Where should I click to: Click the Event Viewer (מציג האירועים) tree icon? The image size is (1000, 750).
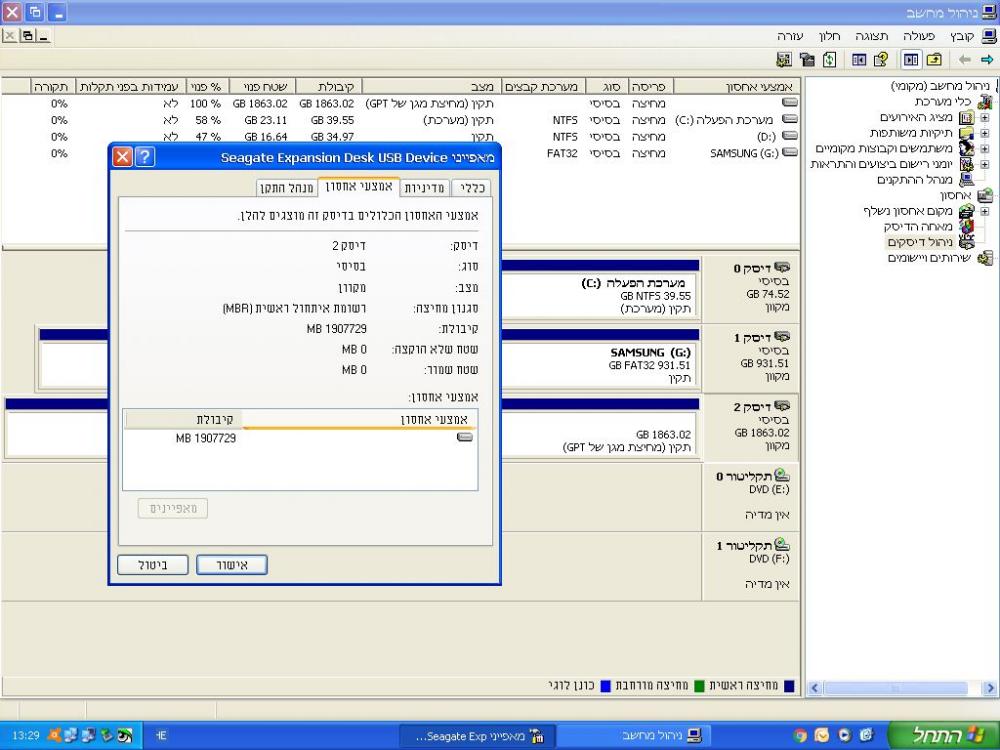coord(967,117)
